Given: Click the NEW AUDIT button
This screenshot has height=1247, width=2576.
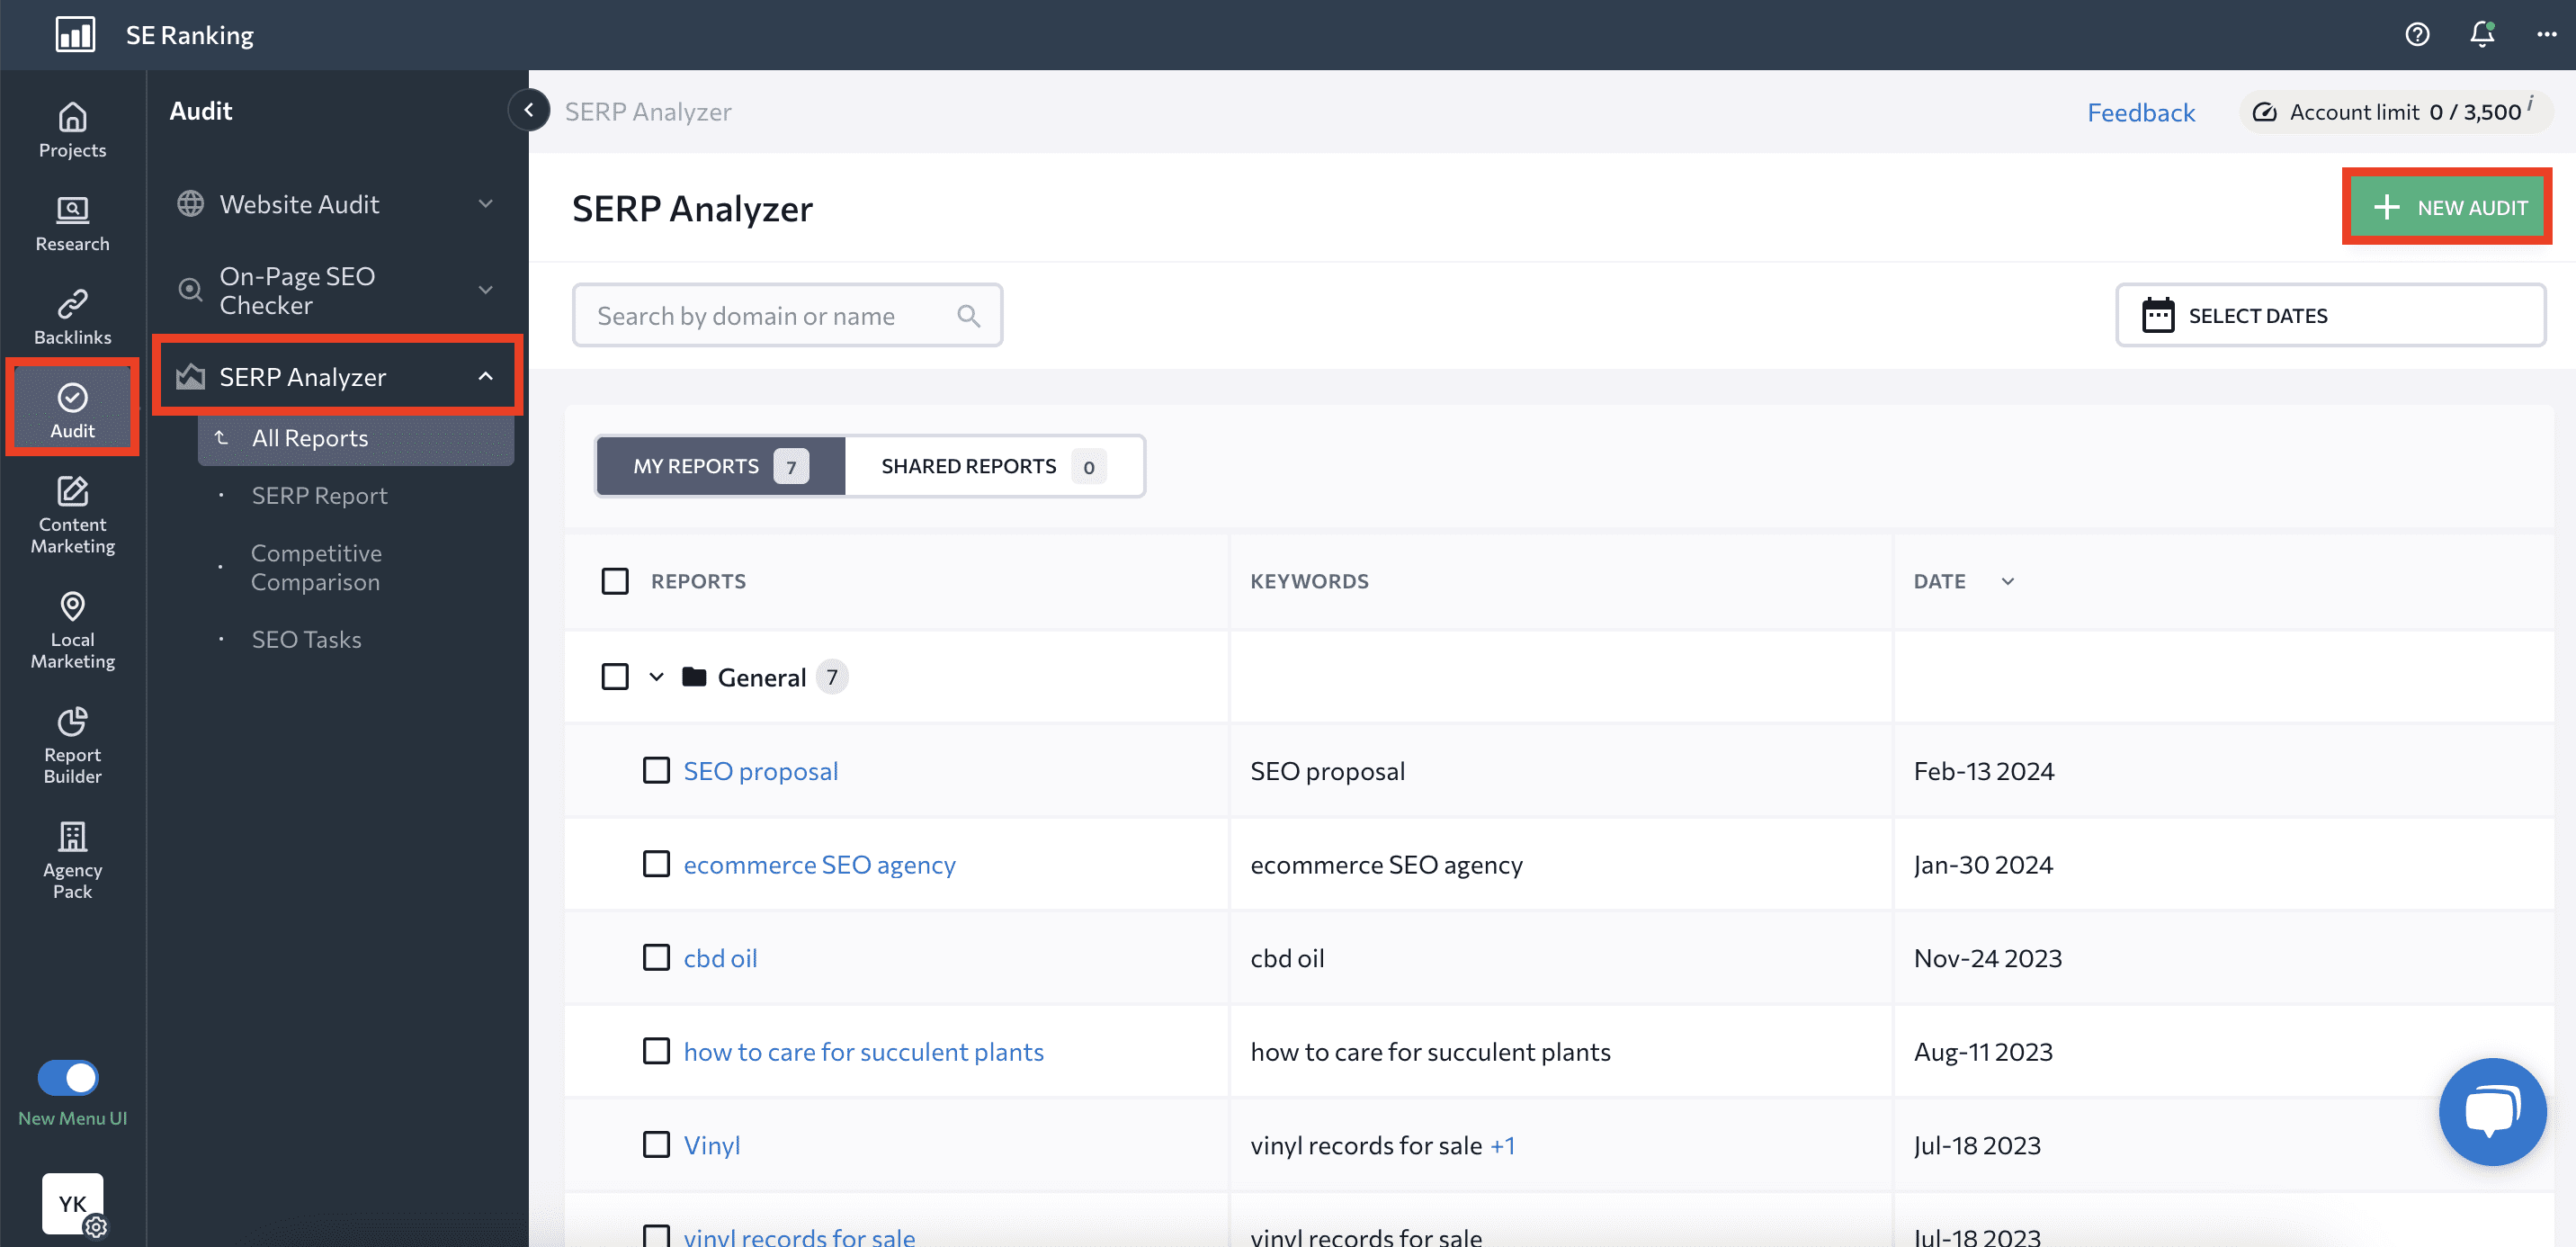Looking at the screenshot, I should pyautogui.click(x=2447, y=206).
